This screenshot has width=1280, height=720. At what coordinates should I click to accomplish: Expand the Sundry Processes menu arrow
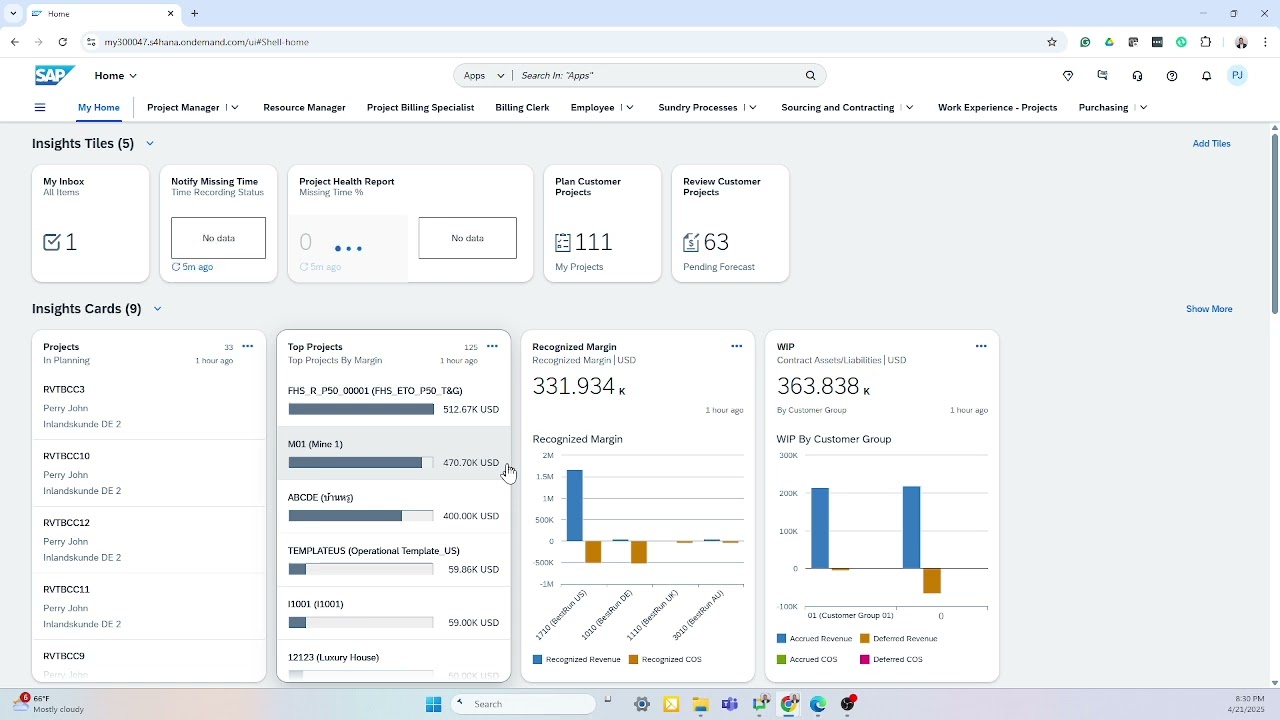tap(753, 107)
